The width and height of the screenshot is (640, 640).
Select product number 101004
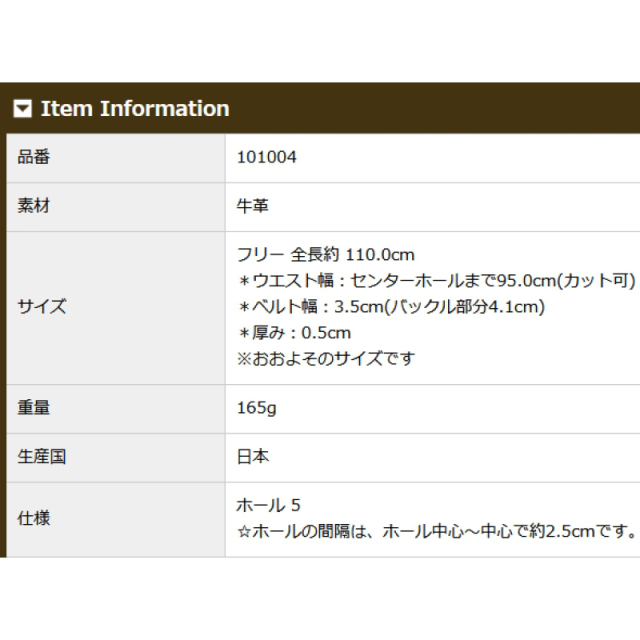(x=267, y=157)
